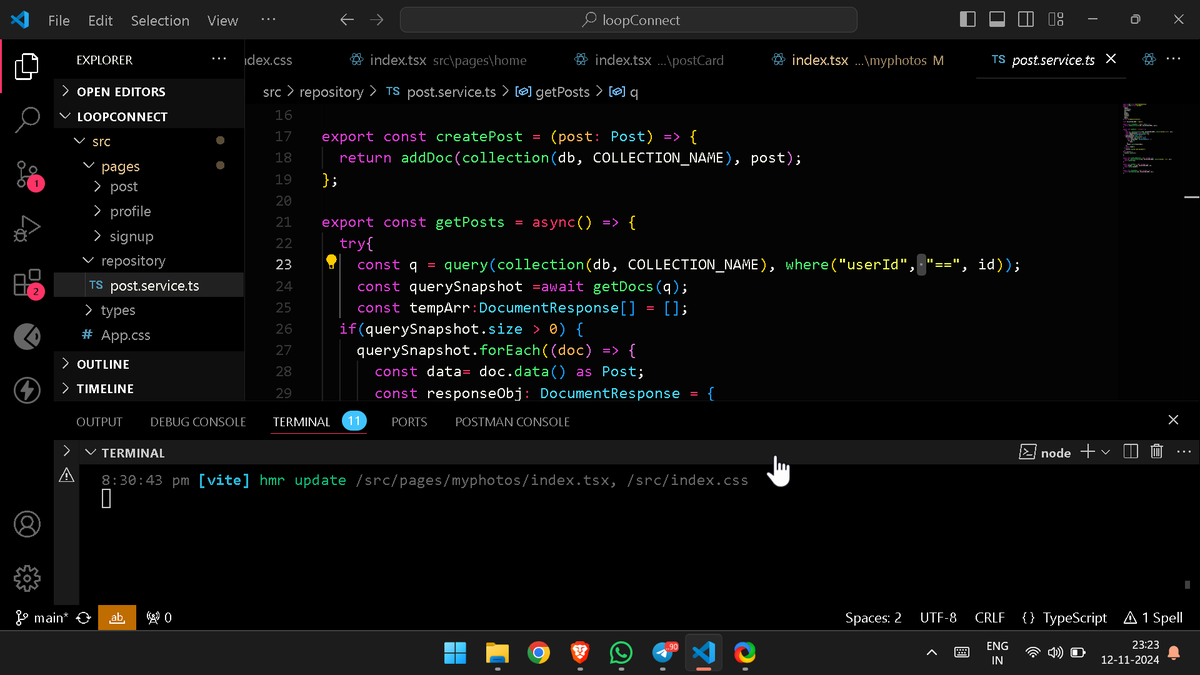Open the Selection menu

point(160,20)
